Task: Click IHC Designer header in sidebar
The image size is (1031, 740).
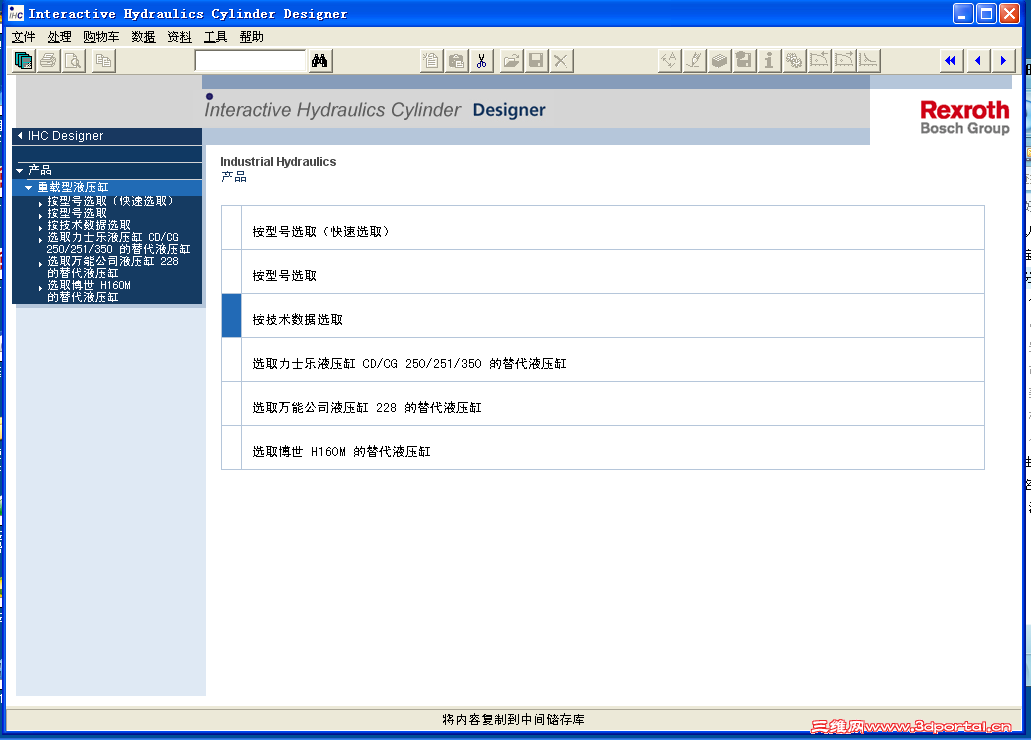Action: click(x=107, y=136)
